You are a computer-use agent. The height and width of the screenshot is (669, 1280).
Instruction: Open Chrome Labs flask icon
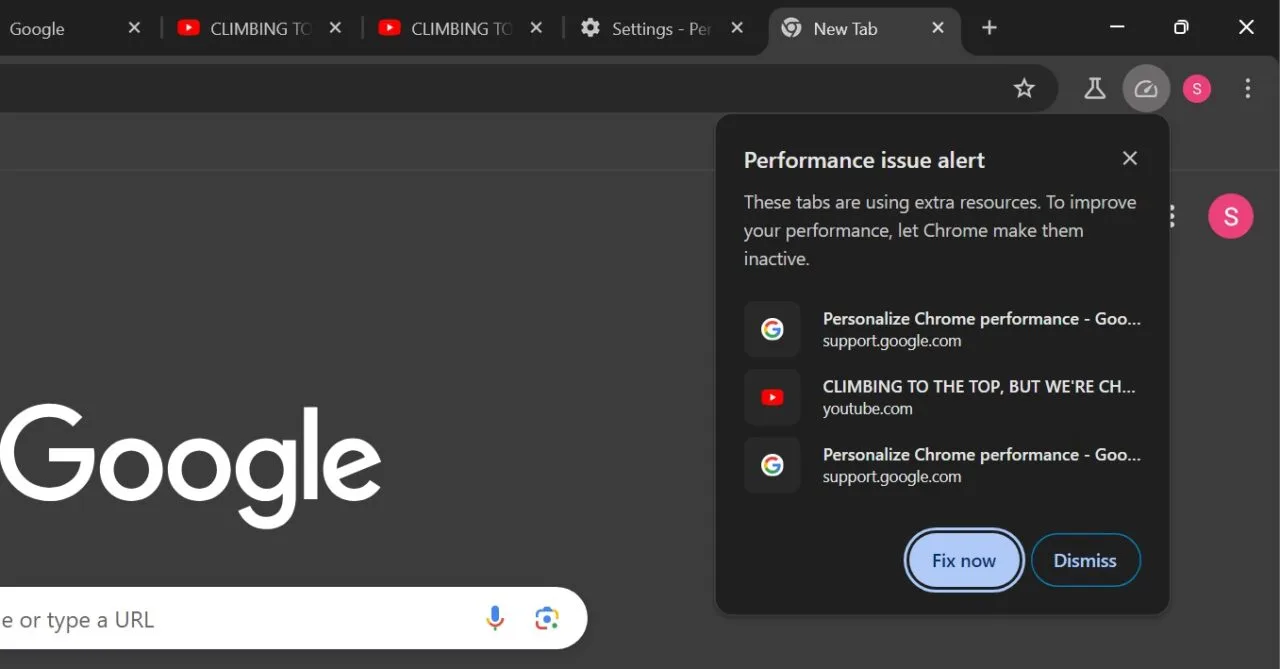coord(1095,89)
